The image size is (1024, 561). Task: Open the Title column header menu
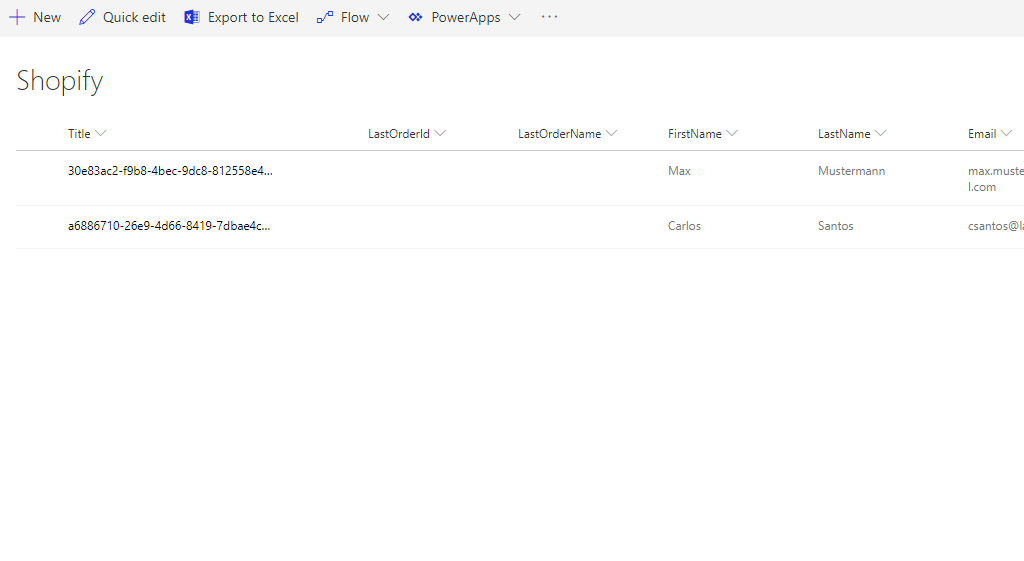click(100, 134)
